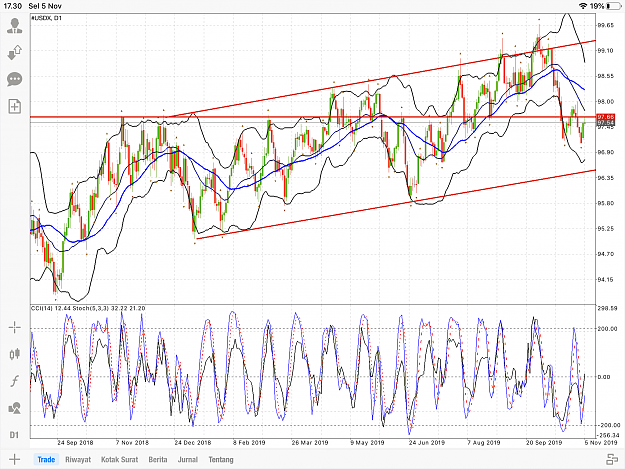Image resolution: width=625 pixels, height=469 pixels.
Task: Tap the plus icon in bottom bar
Action: pyautogui.click(x=14, y=459)
